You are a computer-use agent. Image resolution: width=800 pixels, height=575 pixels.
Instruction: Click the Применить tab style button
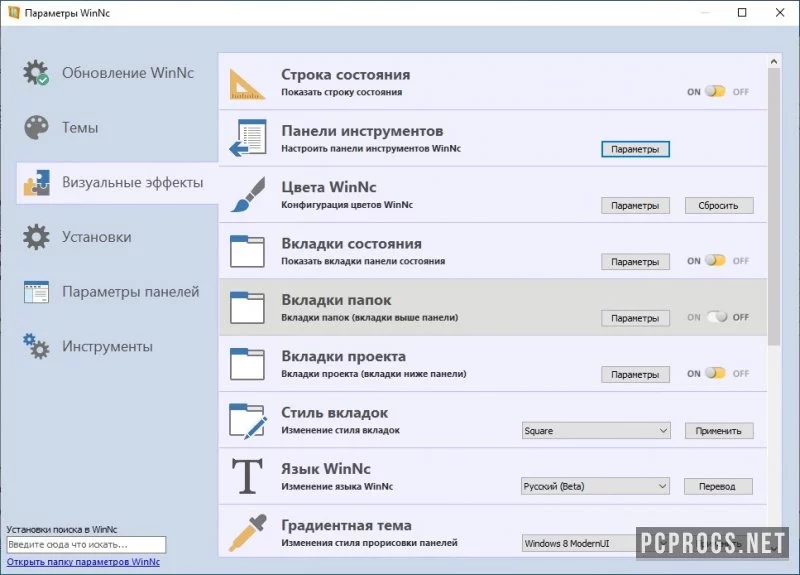(718, 431)
